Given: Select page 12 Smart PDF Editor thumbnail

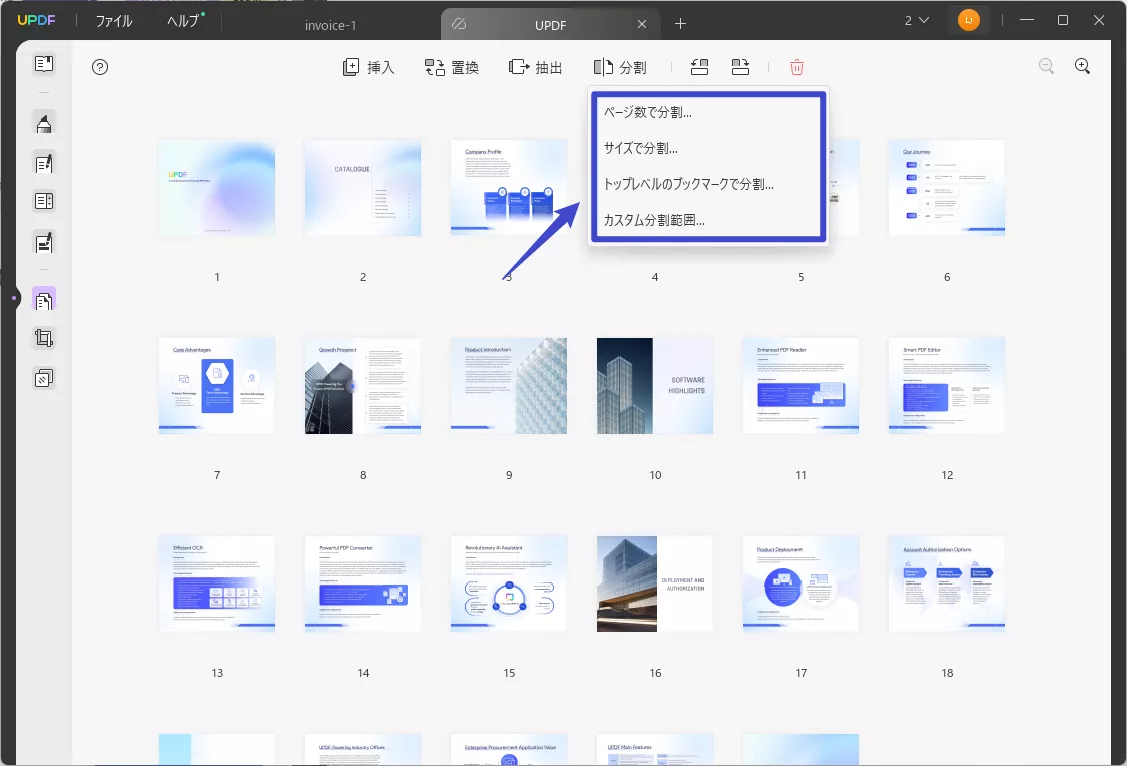Looking at the screenshot, I should click(947, 386).
